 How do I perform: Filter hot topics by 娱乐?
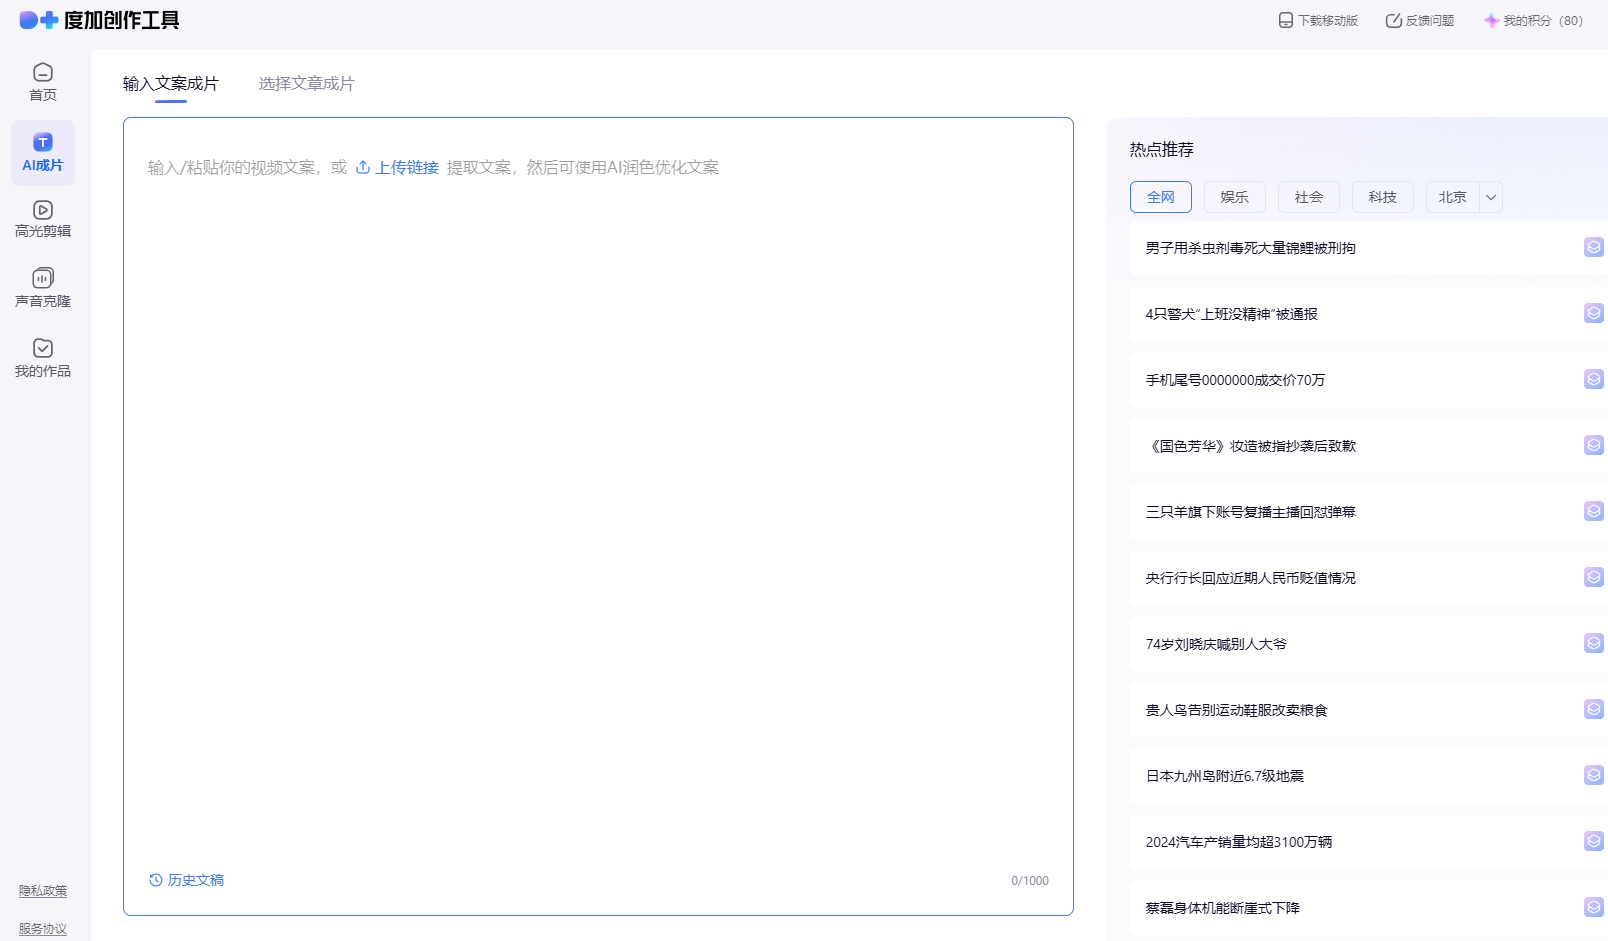(x=1235, y=197)
